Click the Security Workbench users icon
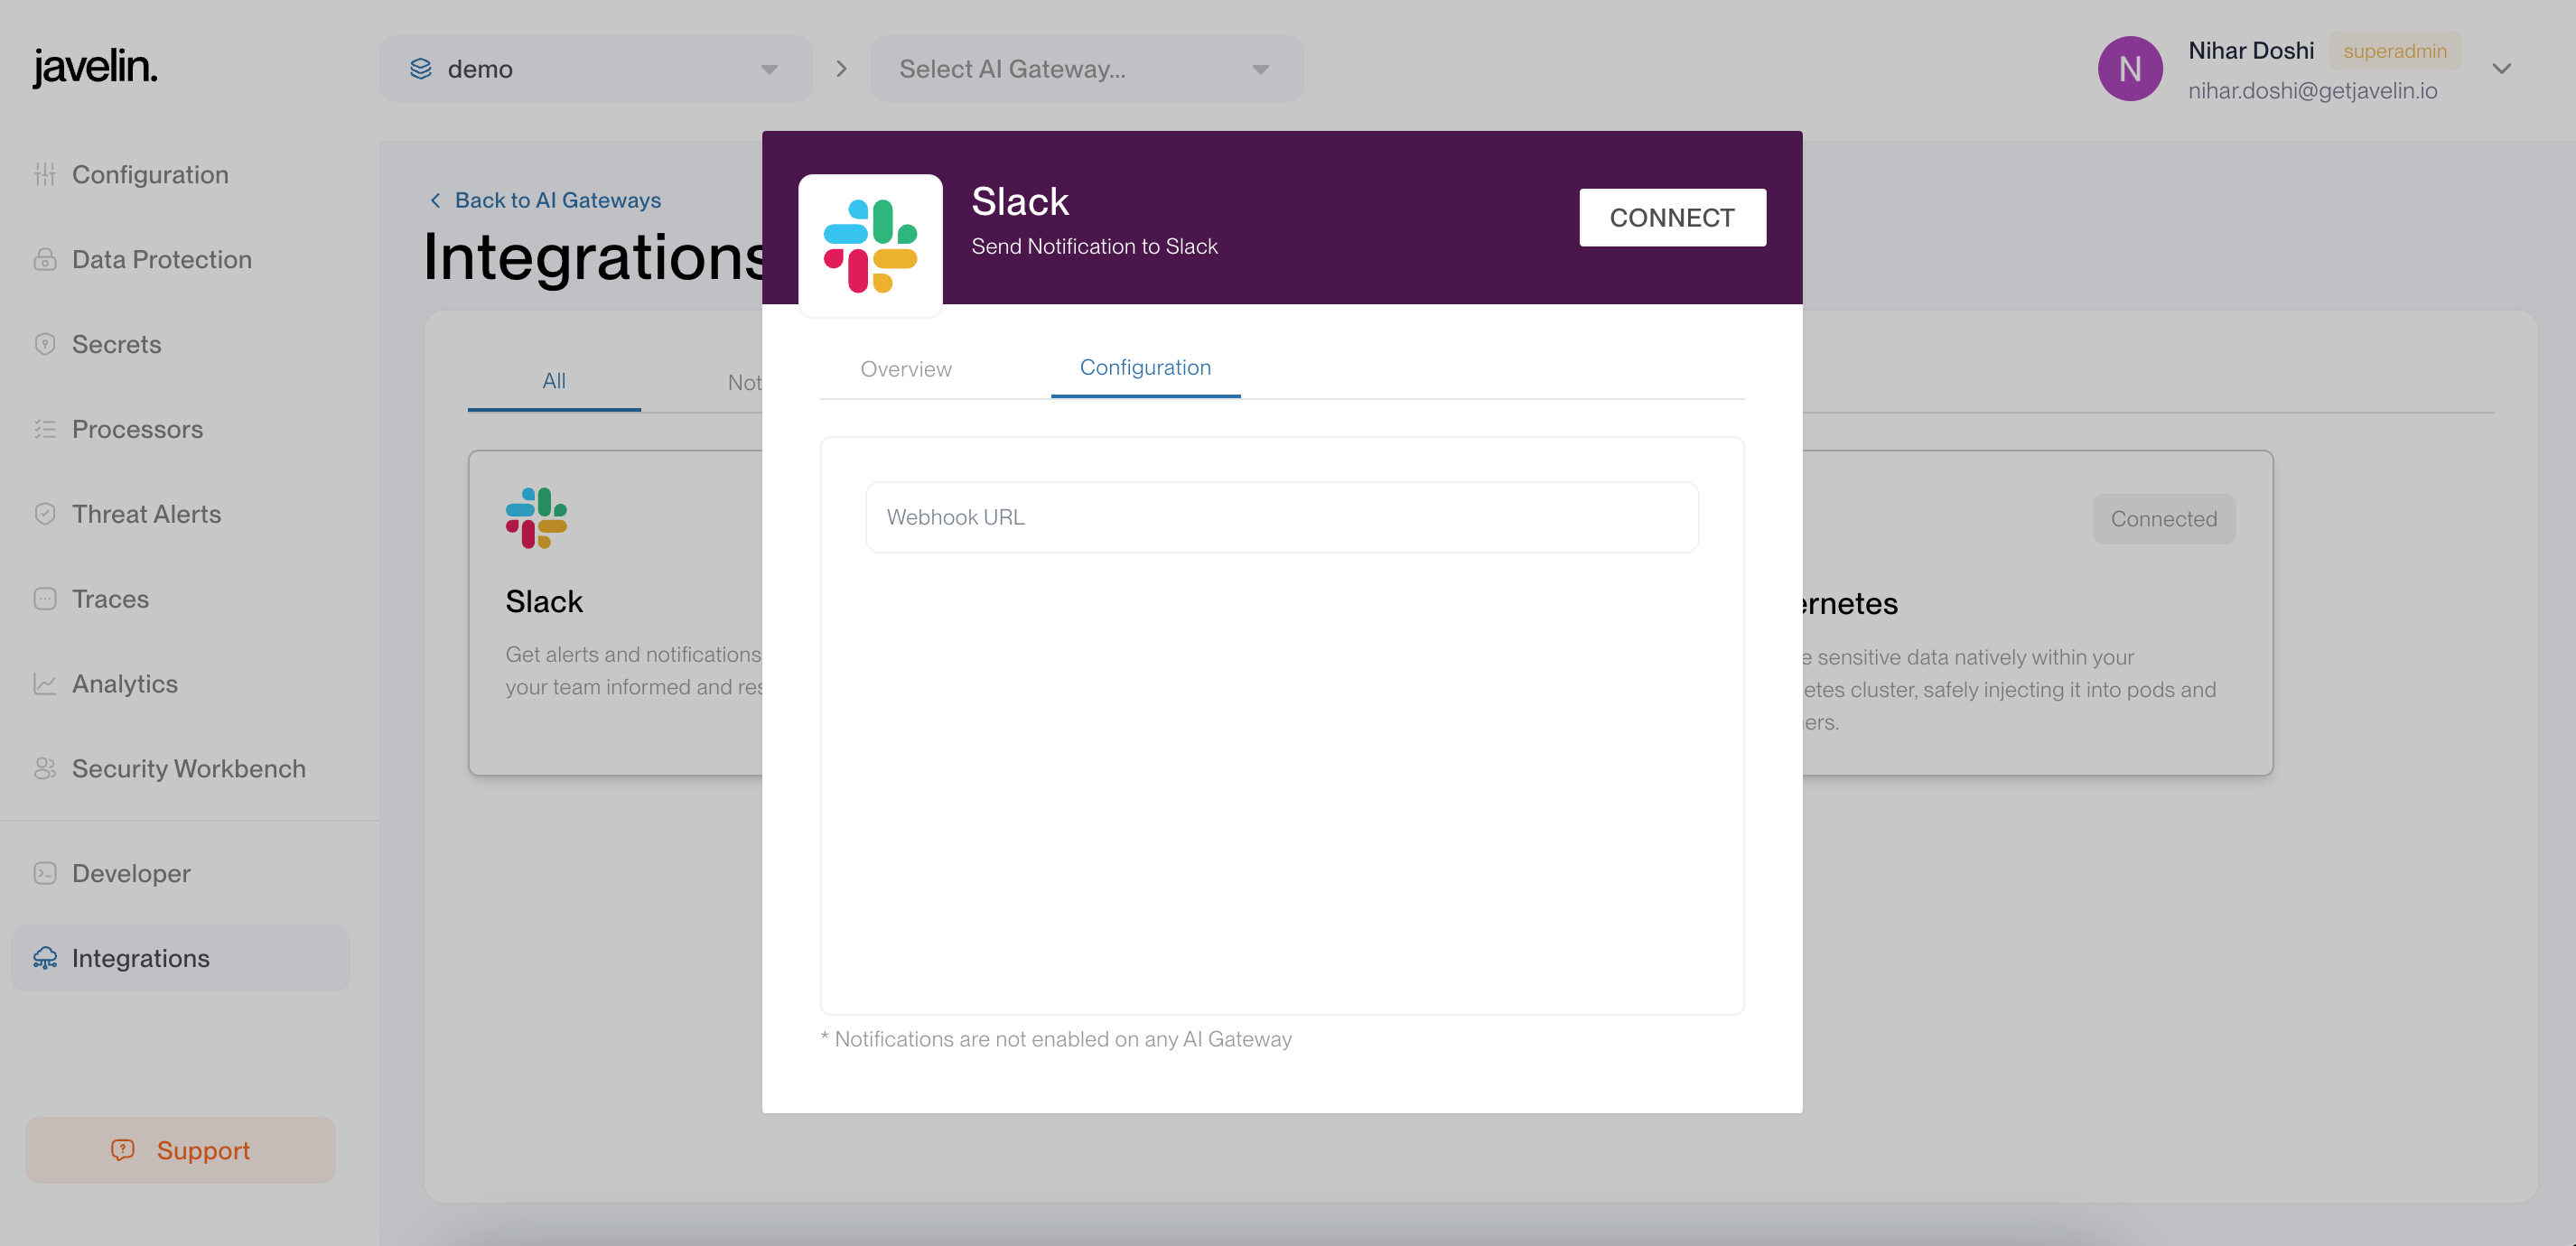 pyautogui.click(x=45, y=768)
